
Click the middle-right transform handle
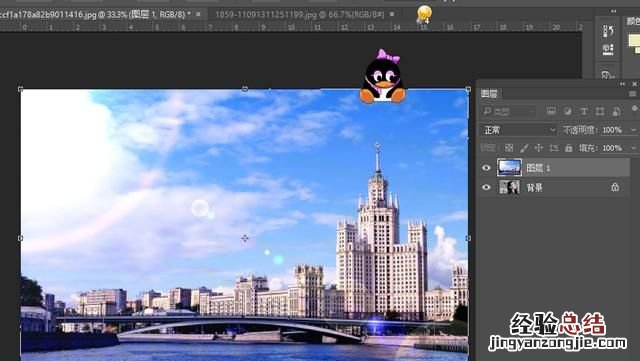(468, 238)
